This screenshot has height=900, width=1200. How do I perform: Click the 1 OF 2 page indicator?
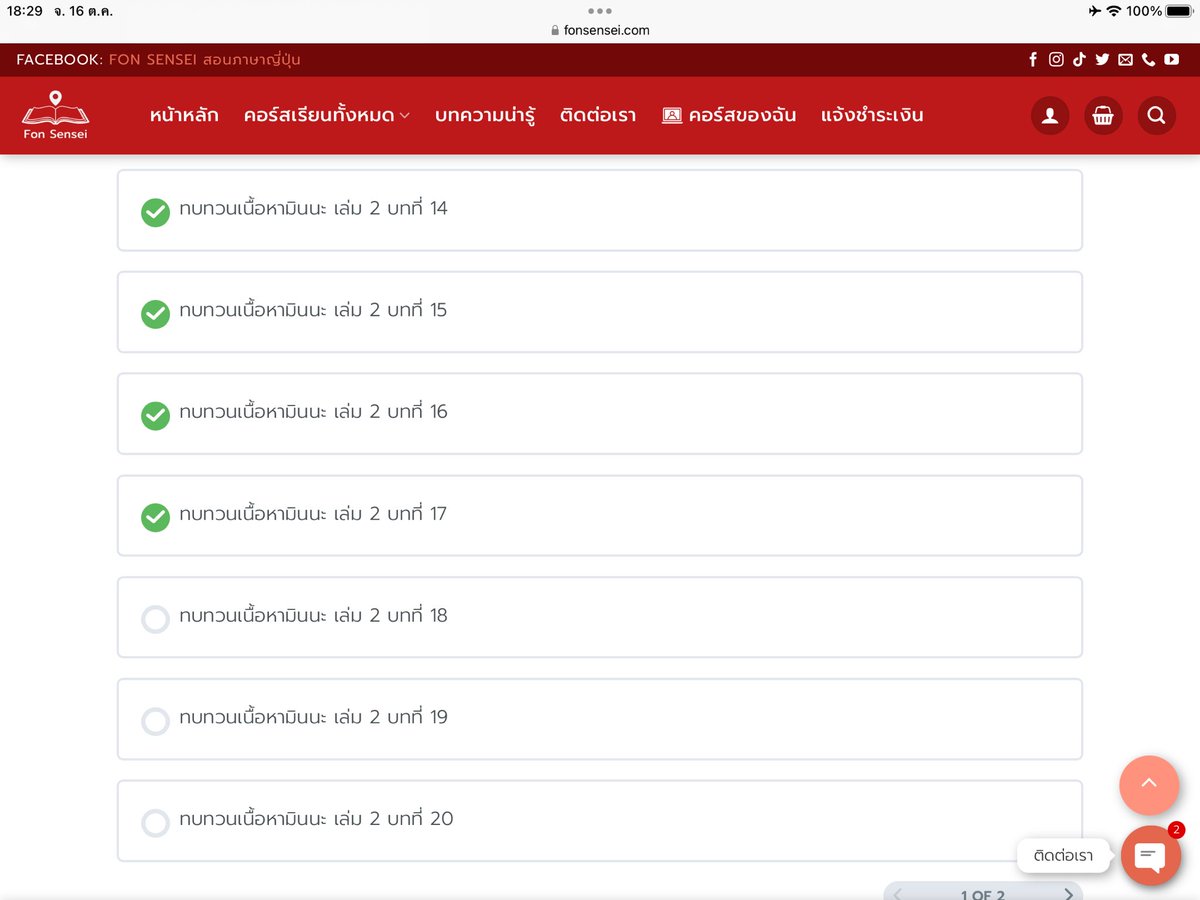pyautogui.click(x=982, y=894)
